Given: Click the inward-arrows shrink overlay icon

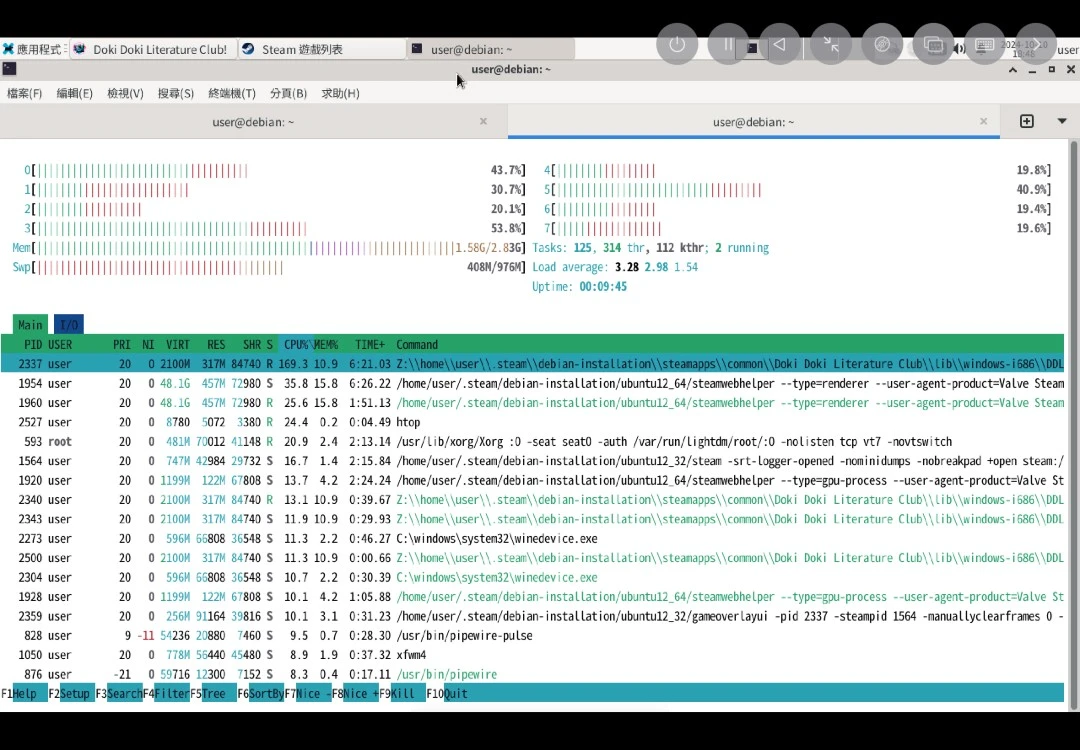Looking at the screenshot, I should click(830, 45).
